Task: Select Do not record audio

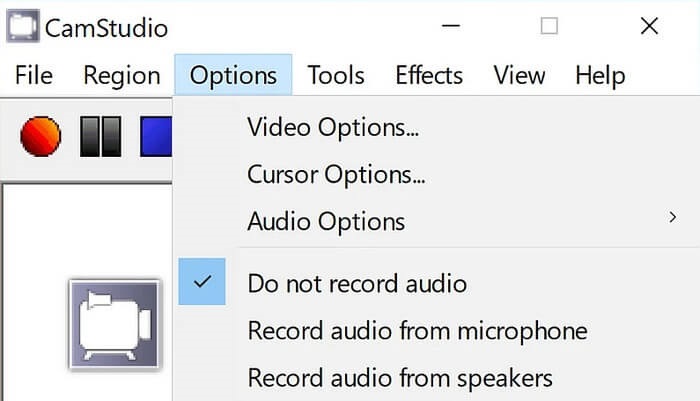Action: [437, 284]
